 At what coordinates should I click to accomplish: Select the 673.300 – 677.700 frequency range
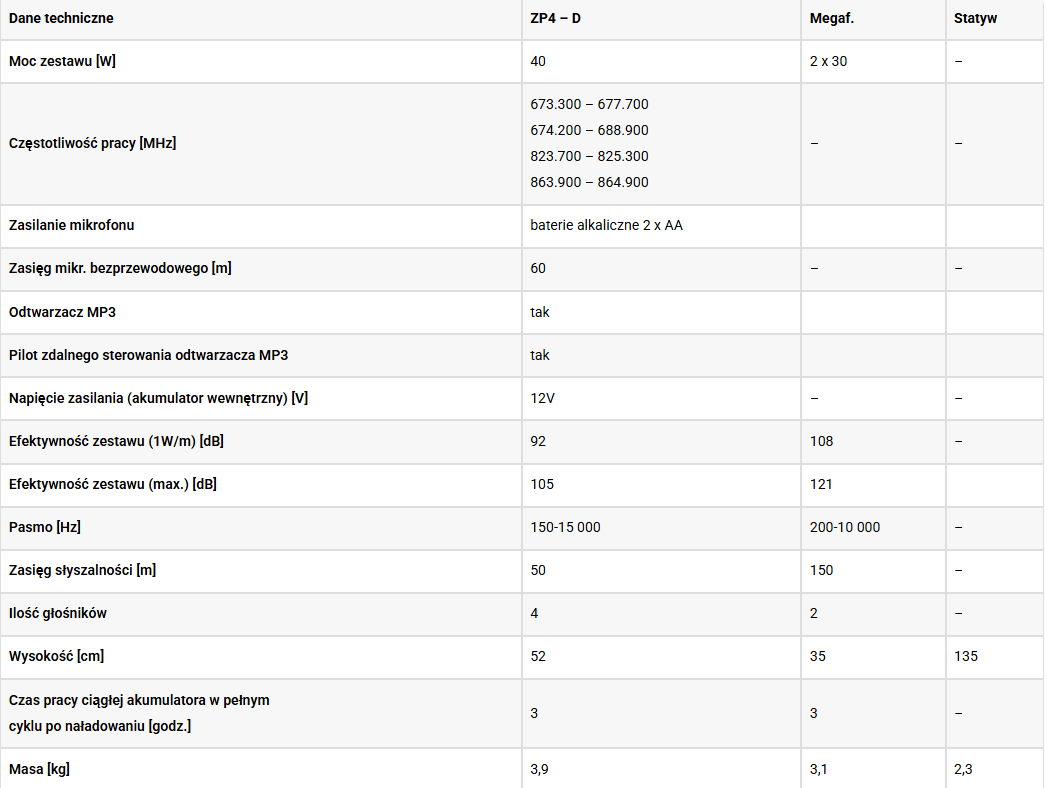[x=589, y=105]
